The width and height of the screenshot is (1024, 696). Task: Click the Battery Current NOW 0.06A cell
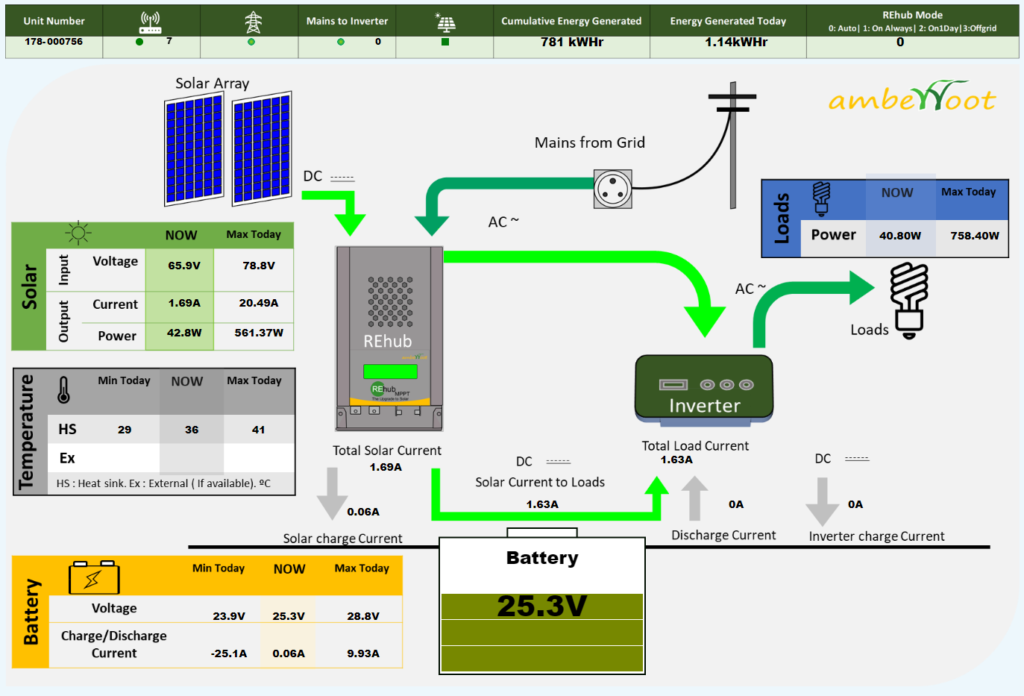coord(289,654)
